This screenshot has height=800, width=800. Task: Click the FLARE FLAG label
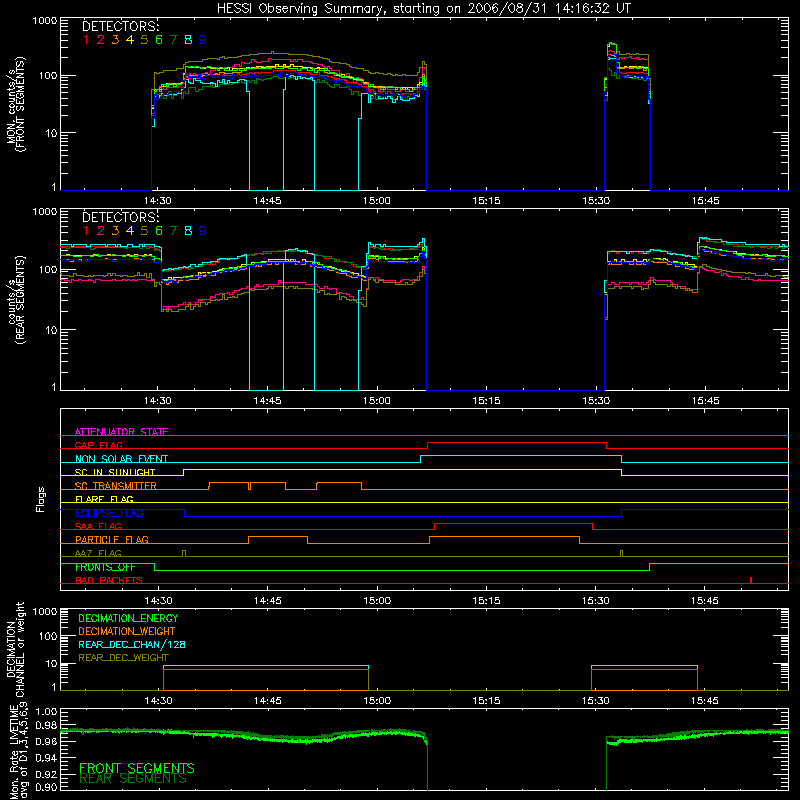[x=104, y=499]
